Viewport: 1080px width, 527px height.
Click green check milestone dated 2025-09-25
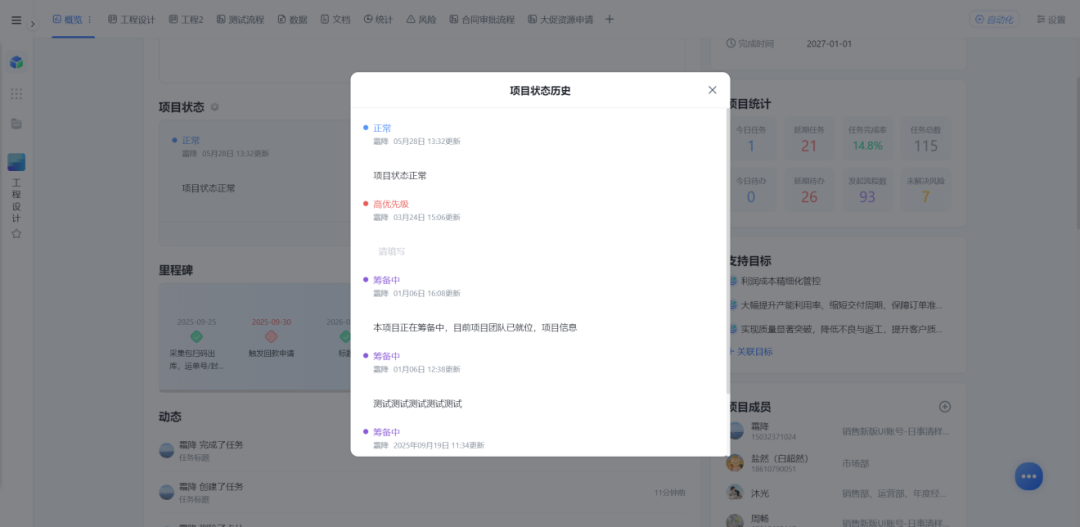pyautogui.click(x=196, y=337)
